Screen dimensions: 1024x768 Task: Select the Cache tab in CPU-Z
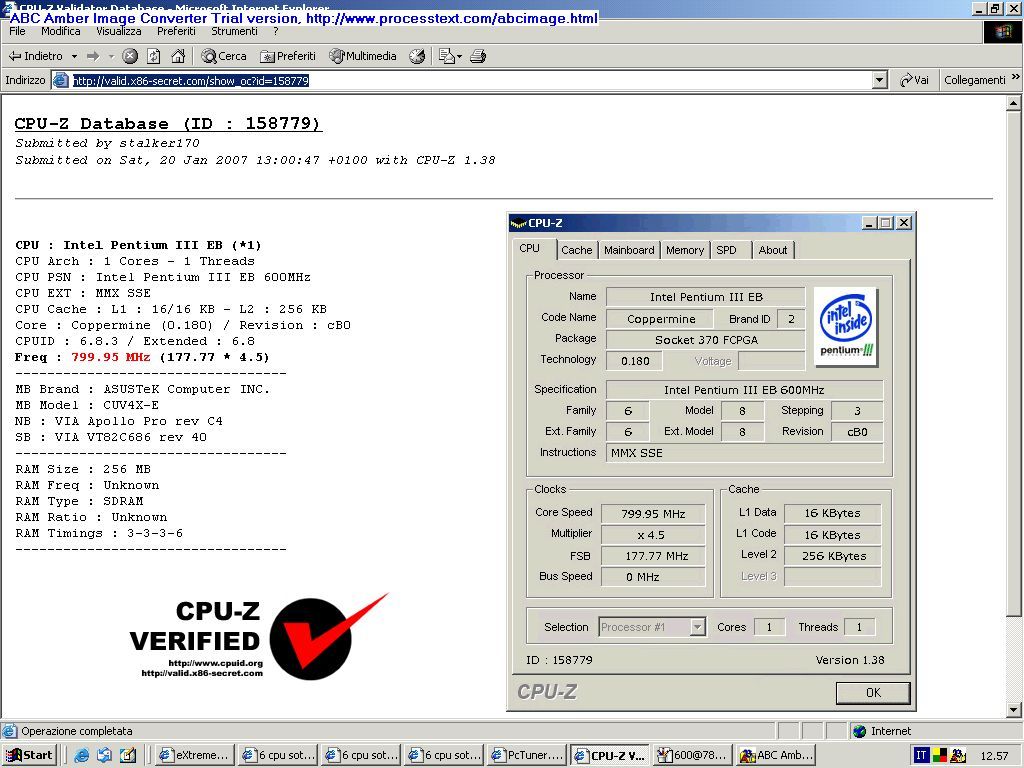pyautogui.click(x=577, y=250)
